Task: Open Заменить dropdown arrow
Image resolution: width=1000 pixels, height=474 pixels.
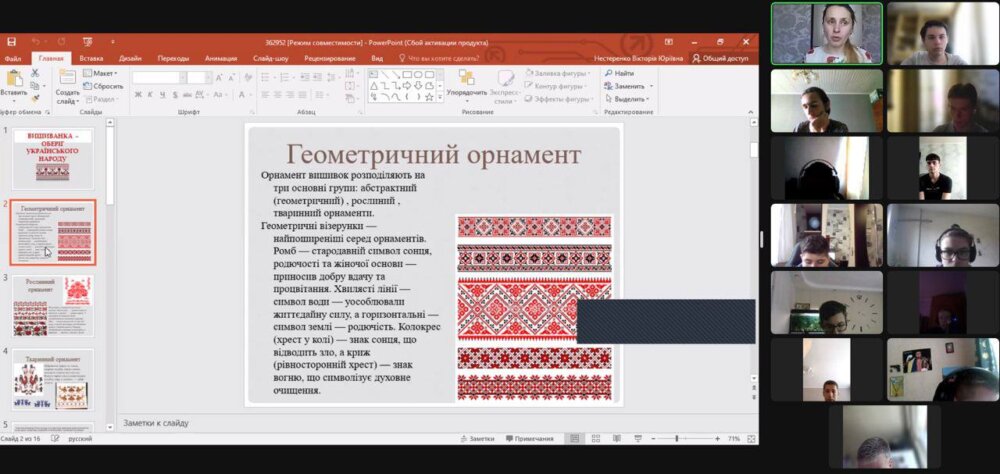Action: (649, 86)
